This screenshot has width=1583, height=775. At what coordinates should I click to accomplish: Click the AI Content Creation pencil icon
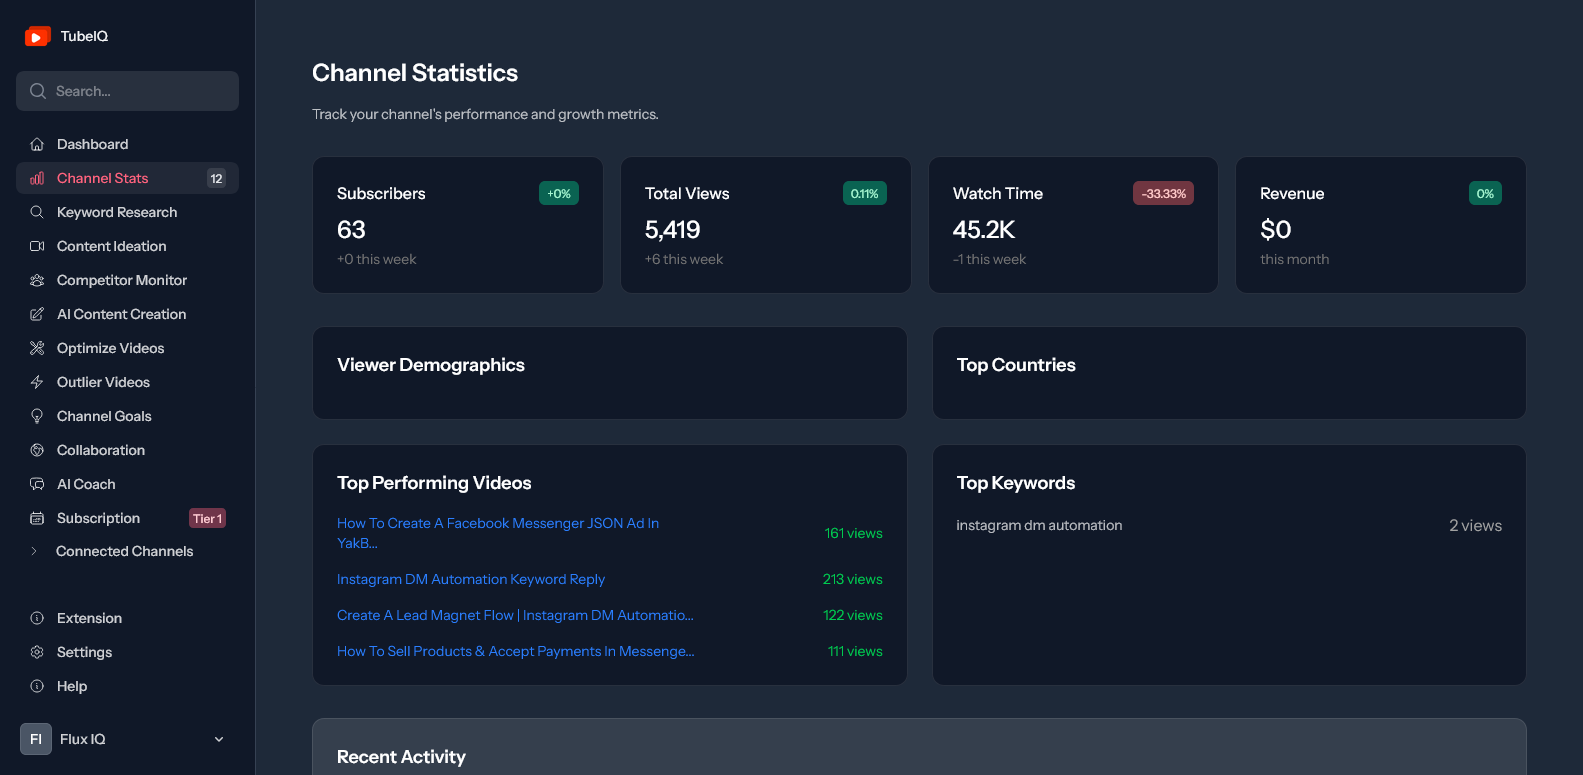tap(37, 314)
